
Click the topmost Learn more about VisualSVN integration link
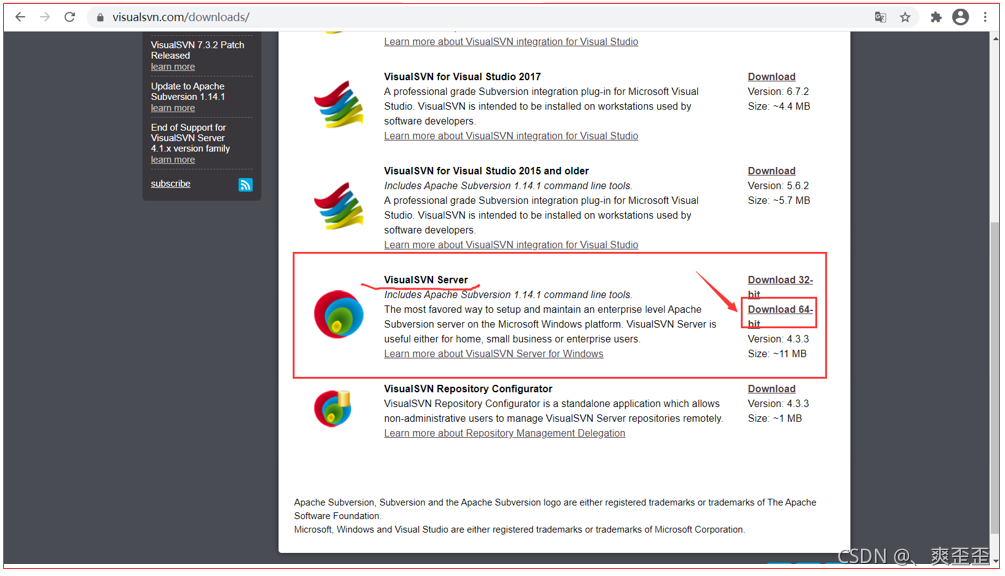coord(511,42)
